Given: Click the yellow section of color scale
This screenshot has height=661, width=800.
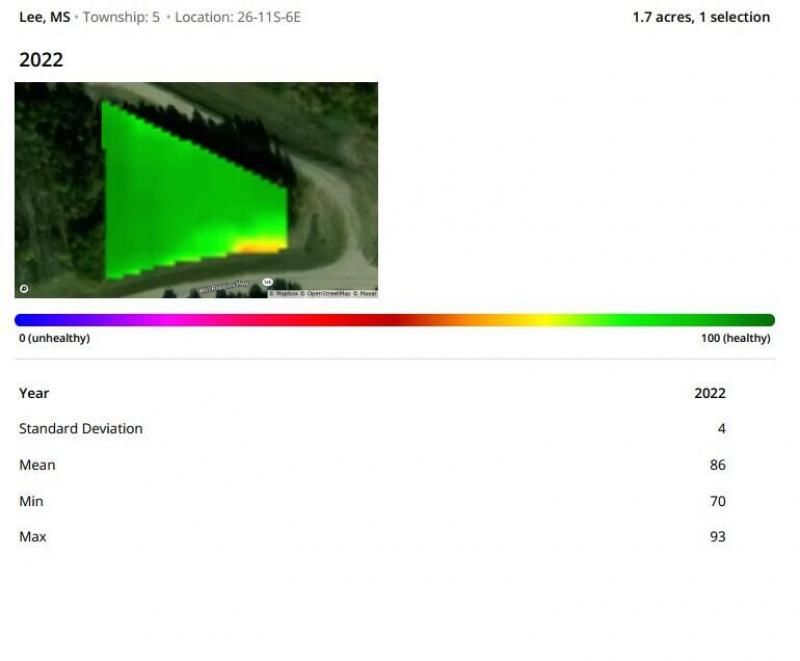Looking at the screenshot, I should (x=545, y=320).
